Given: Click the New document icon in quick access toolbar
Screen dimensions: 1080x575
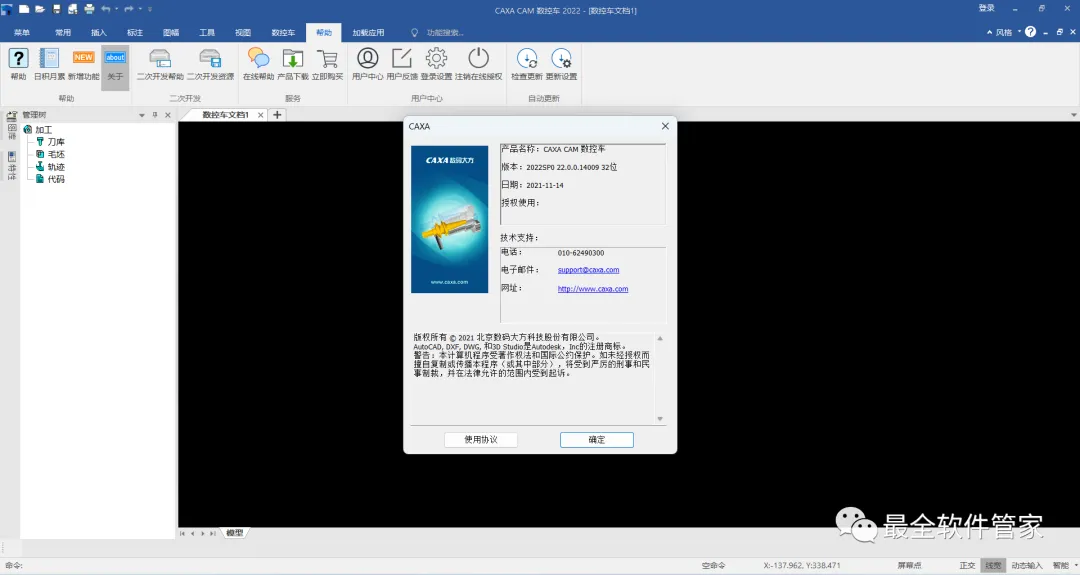Looking at the screenshot, I should tap(23, 9).
